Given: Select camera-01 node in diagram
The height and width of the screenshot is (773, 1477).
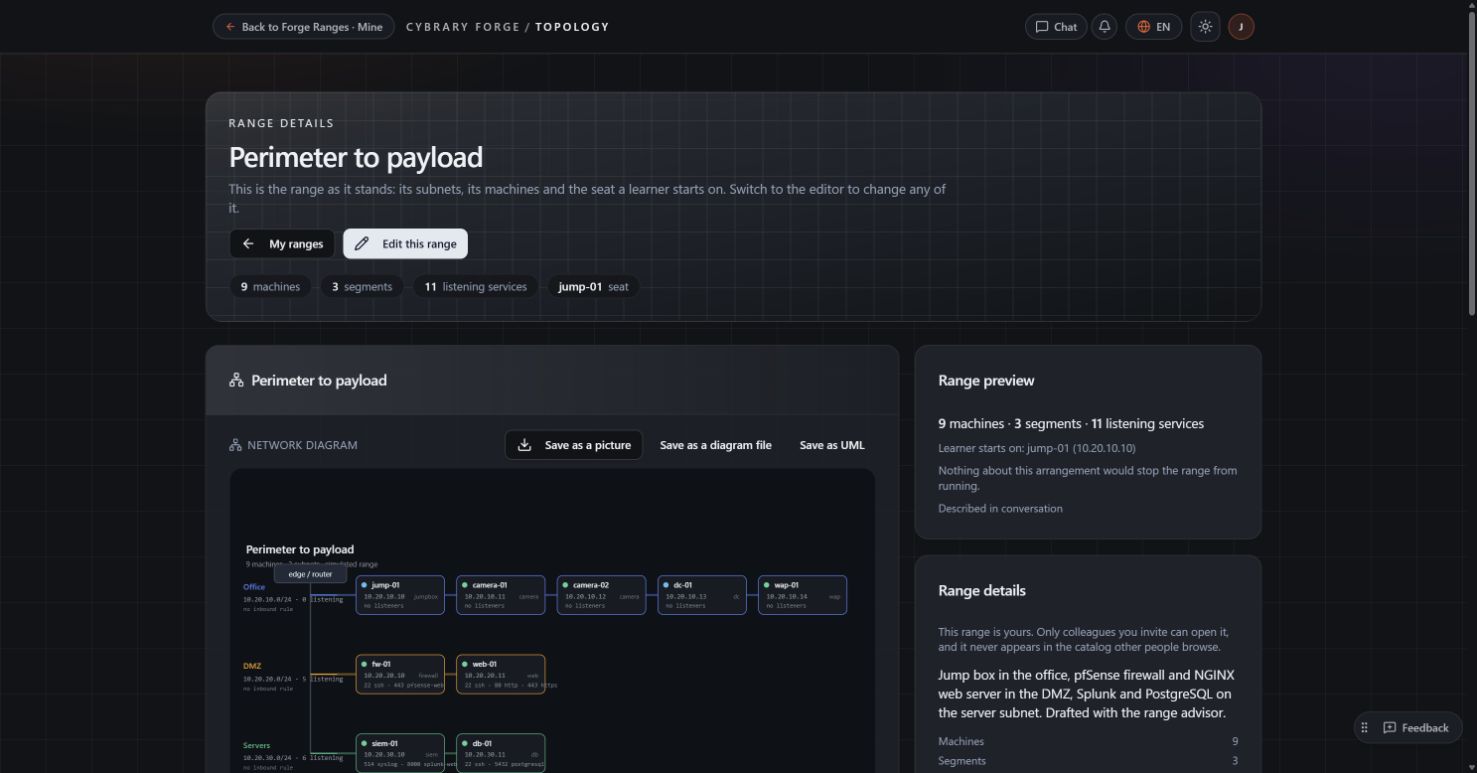Looking at the screenshot, I should coord(501,595).
